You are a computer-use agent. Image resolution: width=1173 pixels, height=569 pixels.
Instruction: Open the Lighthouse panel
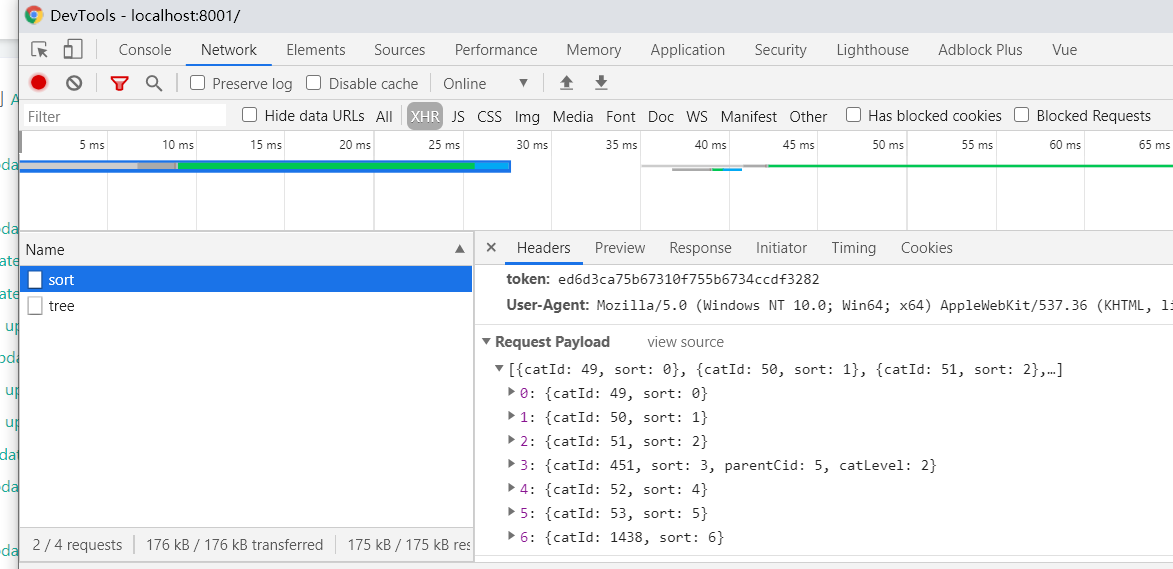click(x=872, y=50)
